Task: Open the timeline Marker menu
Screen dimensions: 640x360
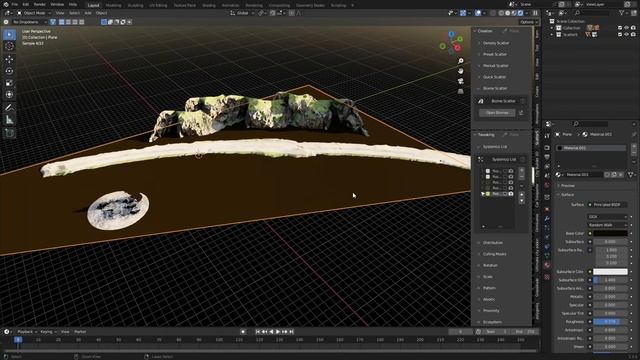Action: coord(80,332)
